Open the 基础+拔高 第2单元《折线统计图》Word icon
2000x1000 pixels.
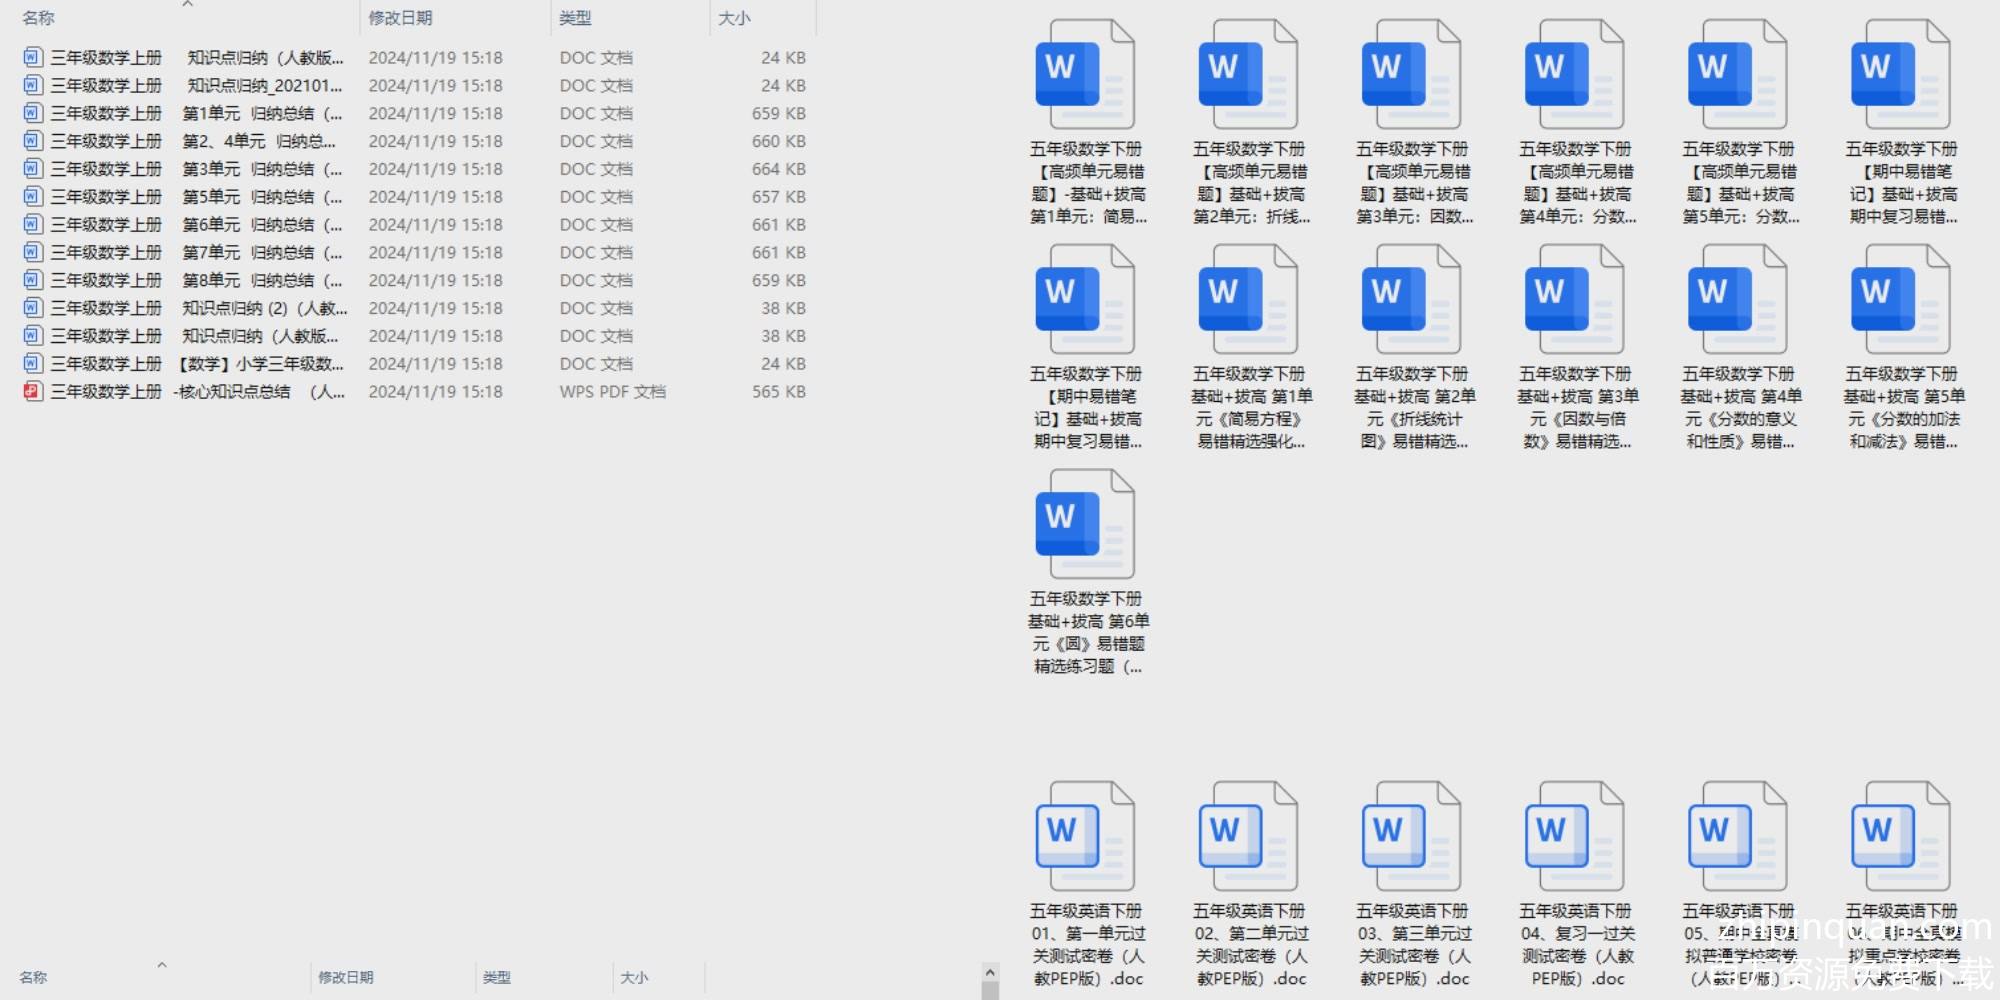pos(1411,300)
